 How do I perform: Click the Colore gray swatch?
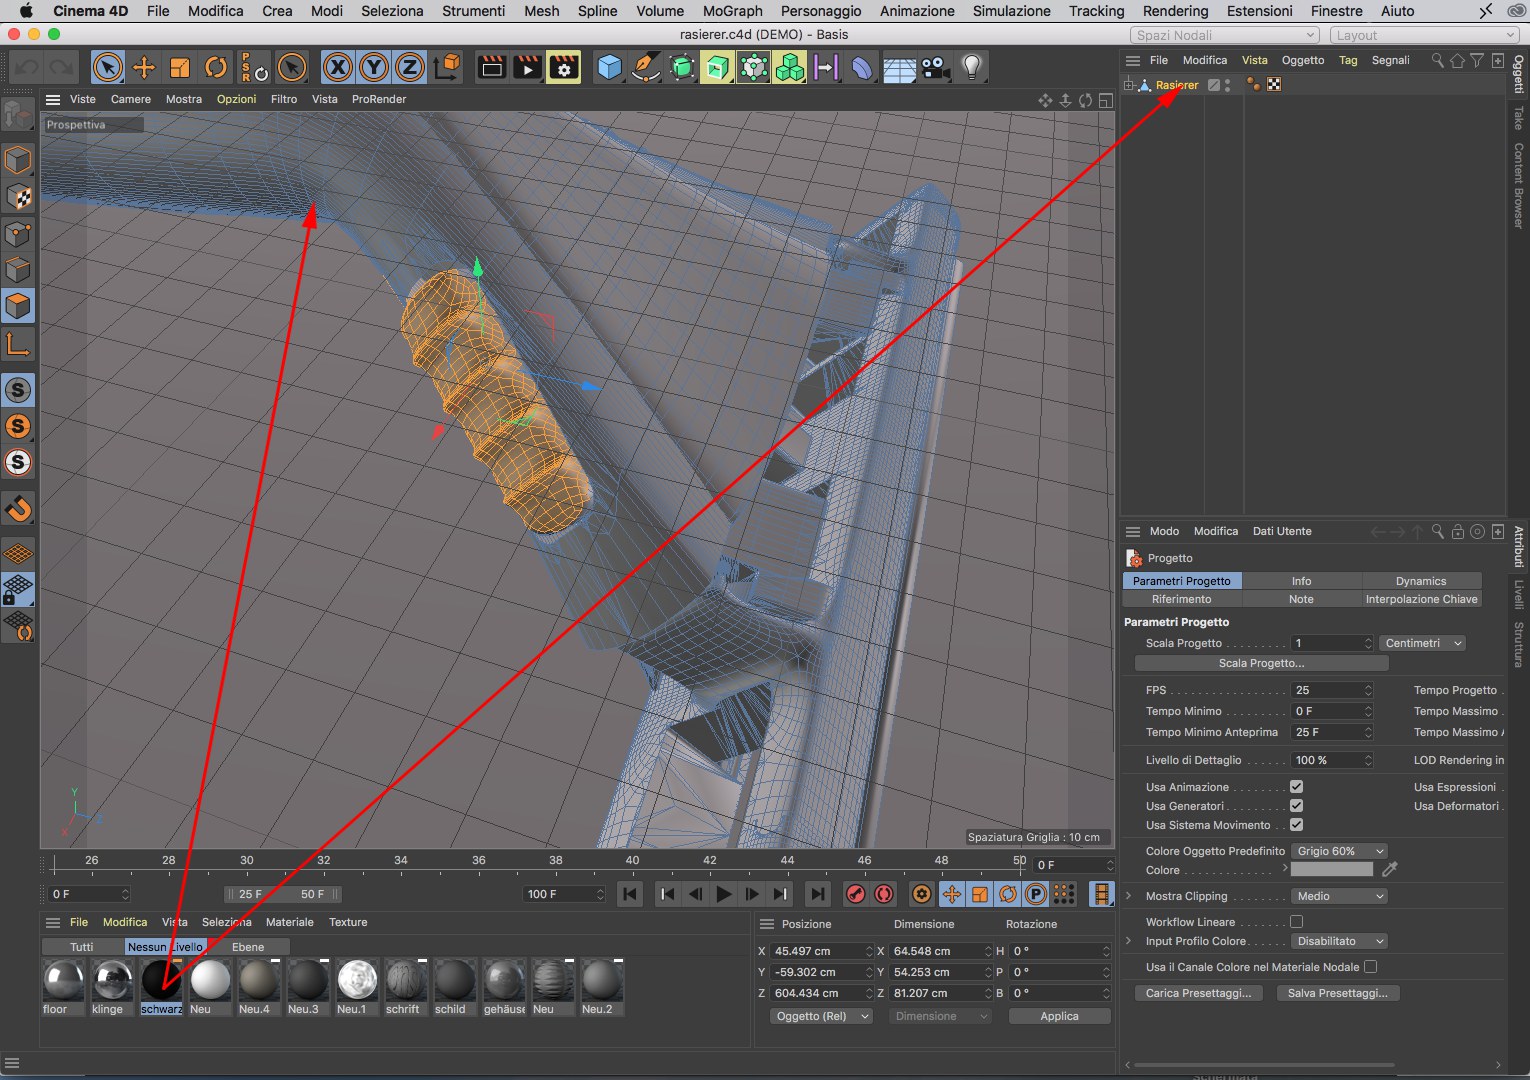(x=1332, y=870)
